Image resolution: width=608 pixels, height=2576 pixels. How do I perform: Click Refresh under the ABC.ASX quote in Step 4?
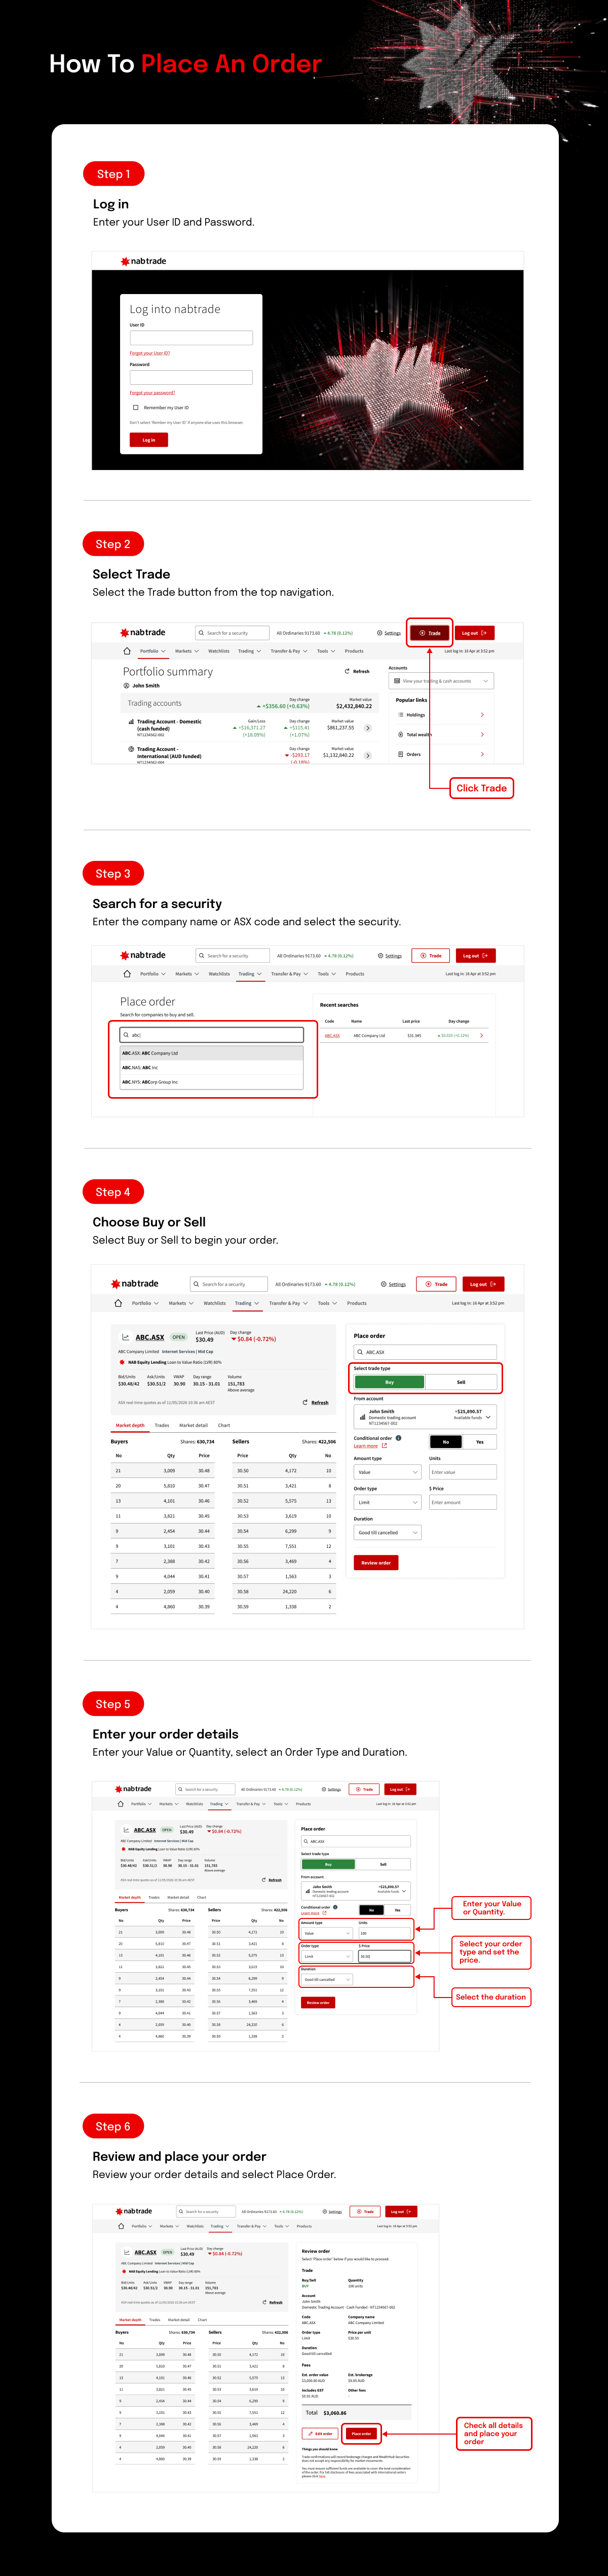pyautogui.click(x=316, y=1402)
